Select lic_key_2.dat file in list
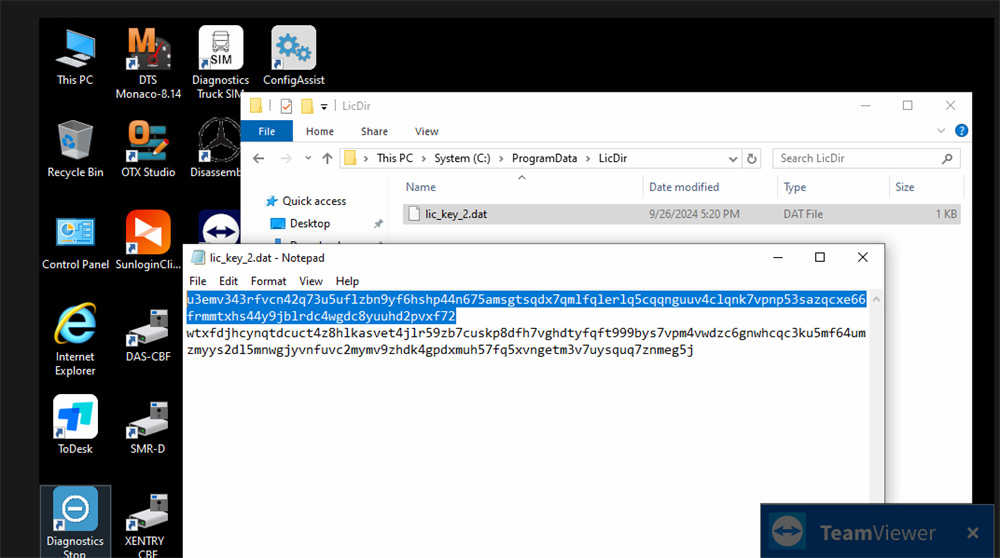Viewport: 1000px width, 558px height. [681, 214]
